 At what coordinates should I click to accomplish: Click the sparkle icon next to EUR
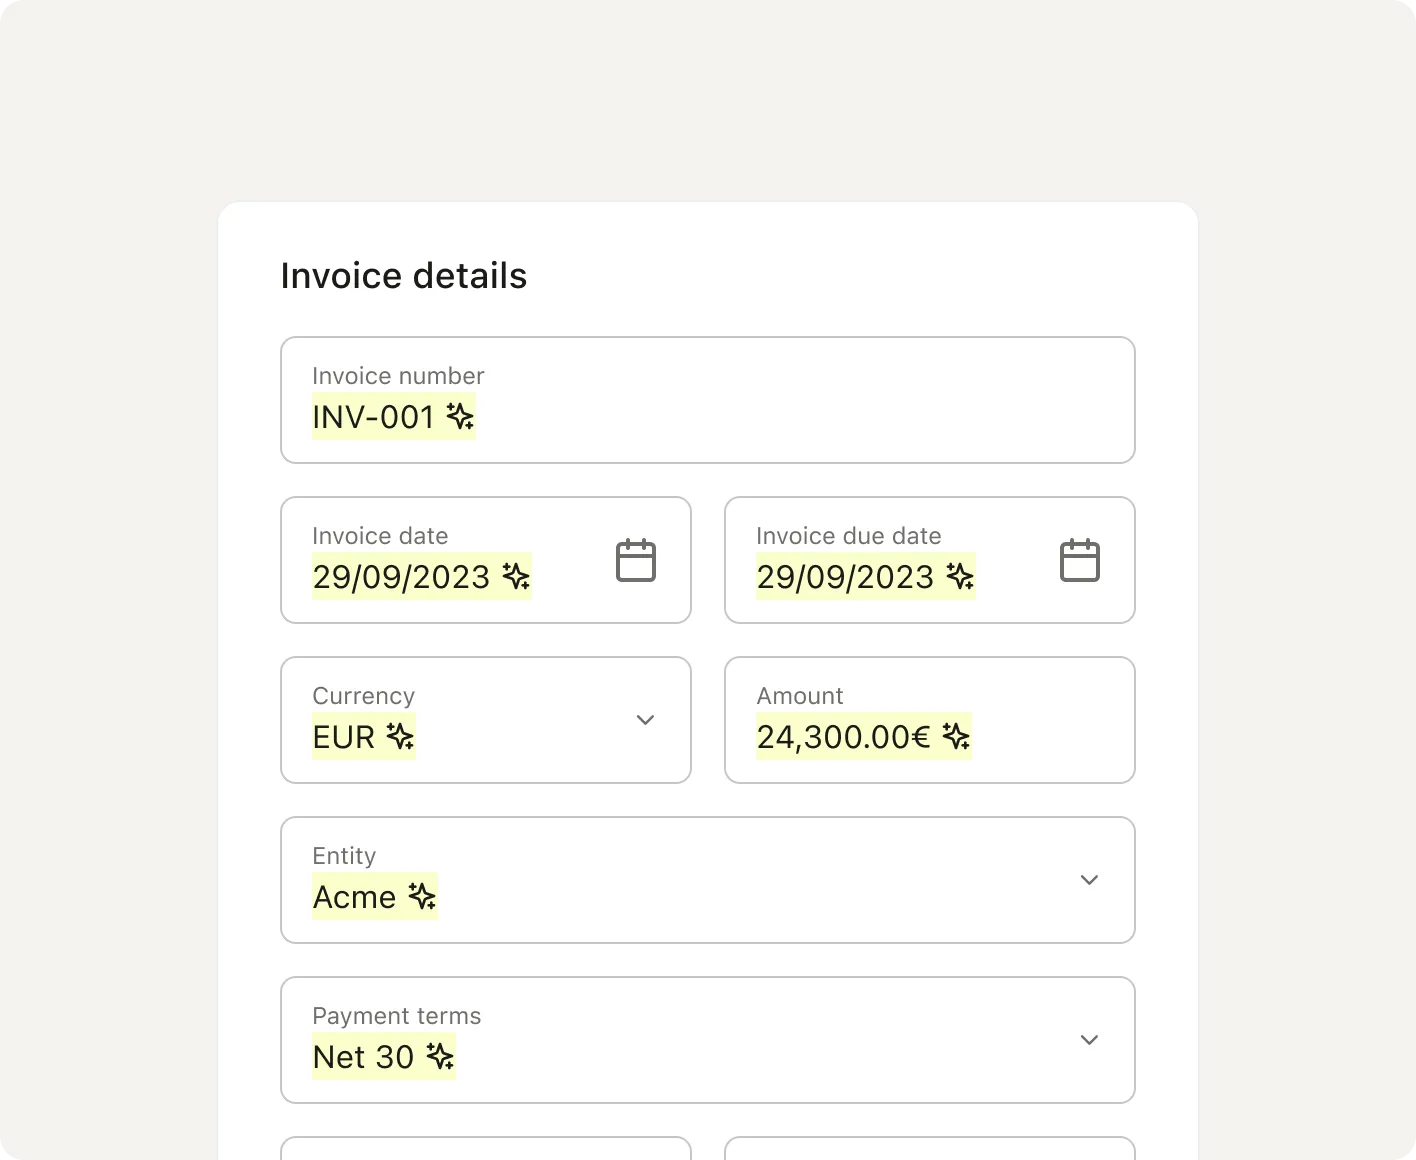pos(401,737)
